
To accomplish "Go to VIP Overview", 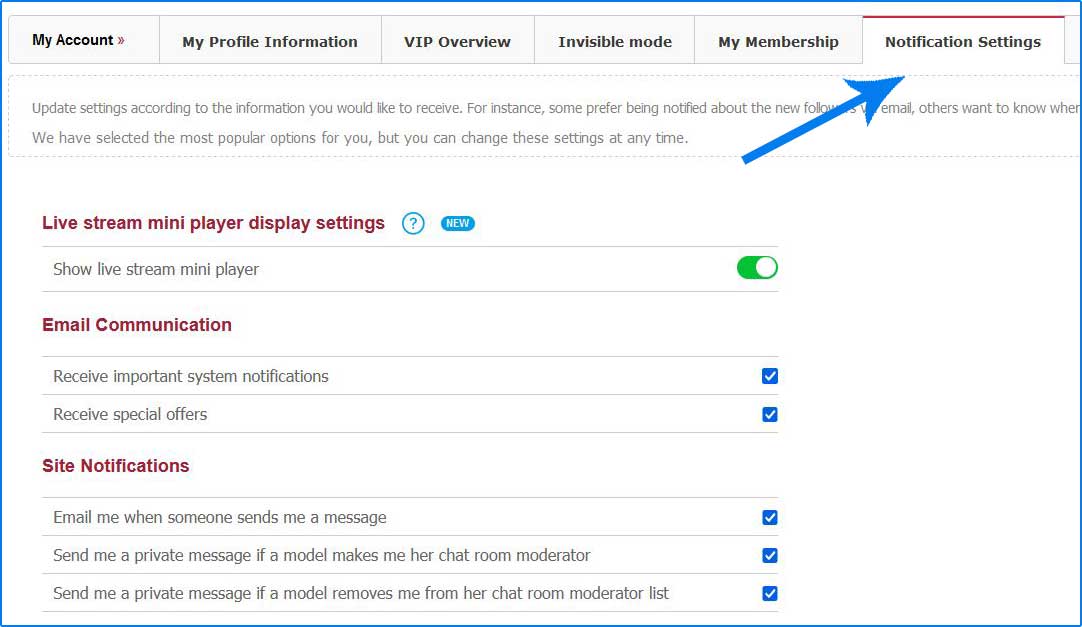I will tap(457, 41).
